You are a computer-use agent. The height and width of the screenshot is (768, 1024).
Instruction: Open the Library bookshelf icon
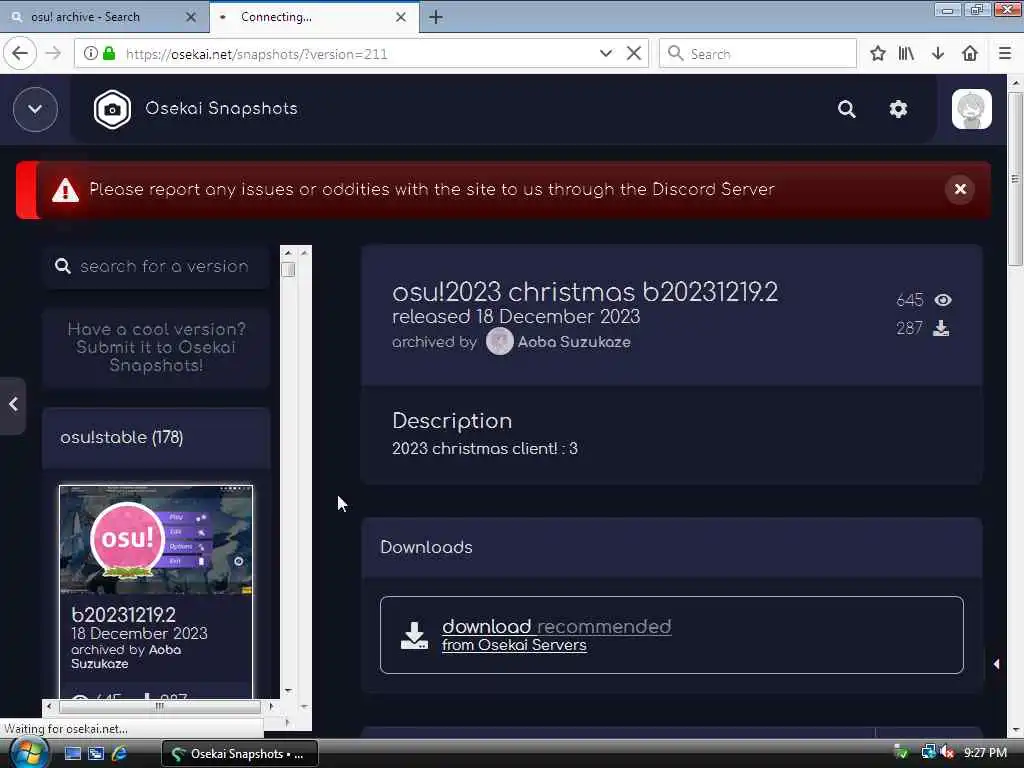[906, 54]
